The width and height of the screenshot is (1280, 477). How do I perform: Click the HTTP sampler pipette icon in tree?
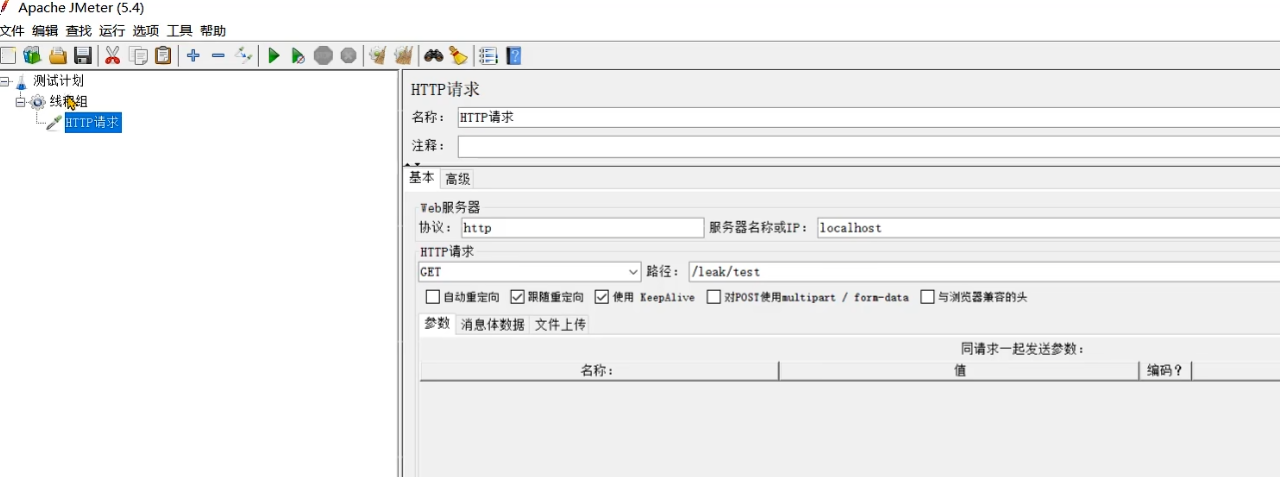54,123
